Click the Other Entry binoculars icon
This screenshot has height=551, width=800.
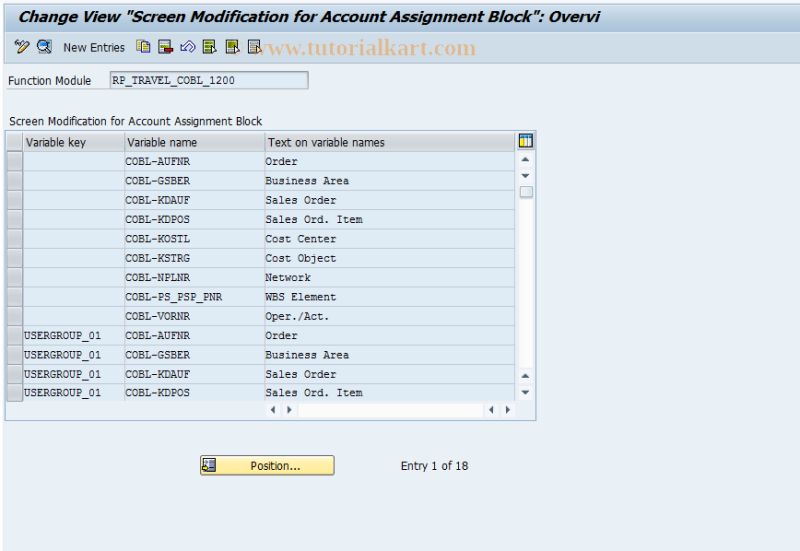pos(44,47)
